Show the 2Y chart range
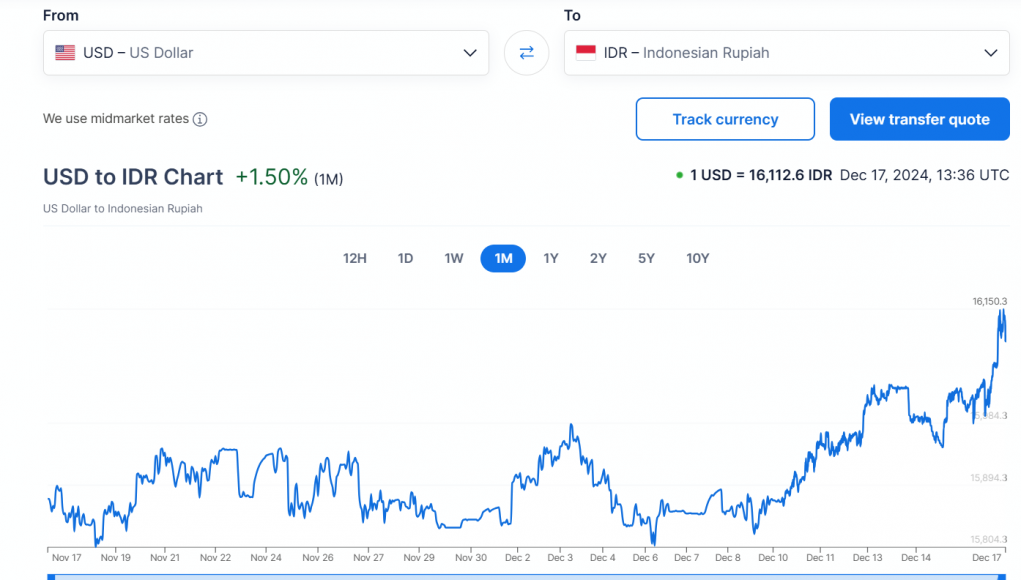The height and width of the screenshot is (580, 1021). 598,258
